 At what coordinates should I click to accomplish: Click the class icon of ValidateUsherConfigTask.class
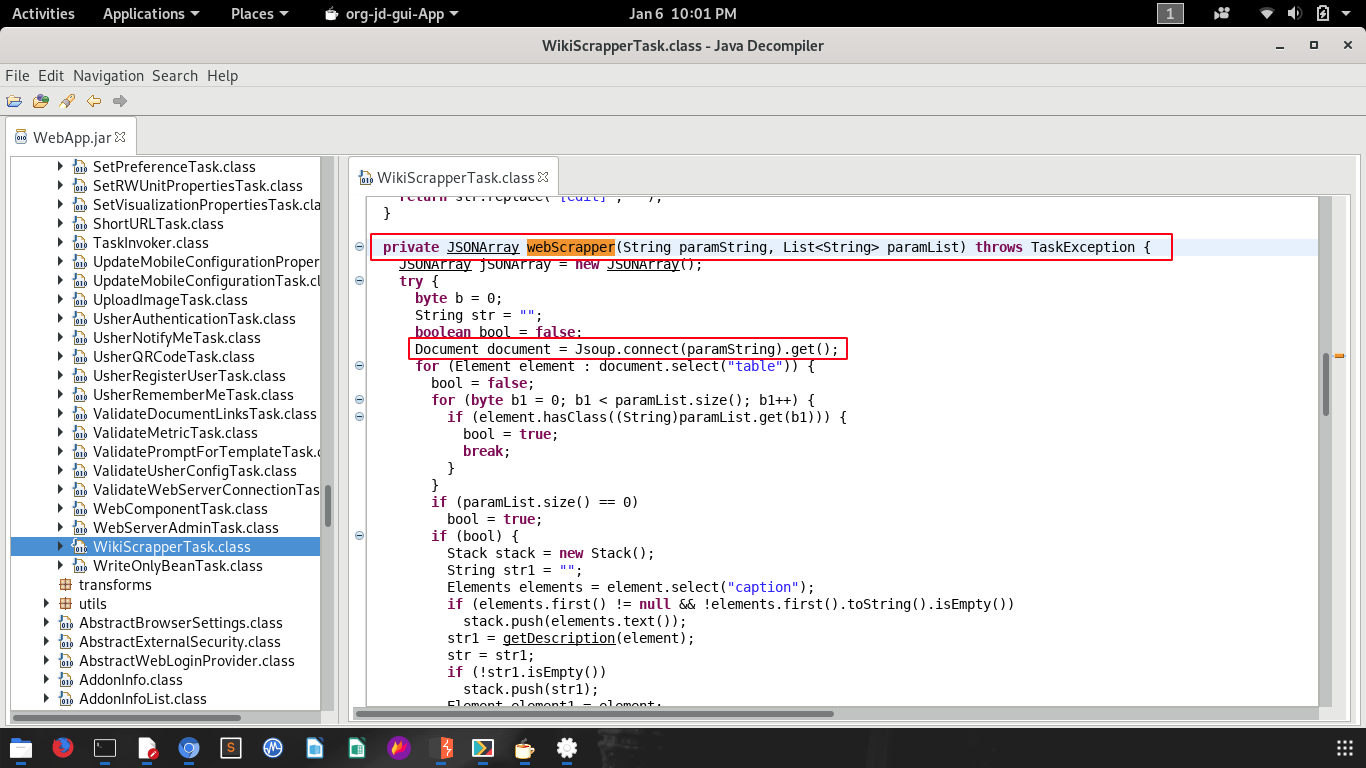click(80, 471)
